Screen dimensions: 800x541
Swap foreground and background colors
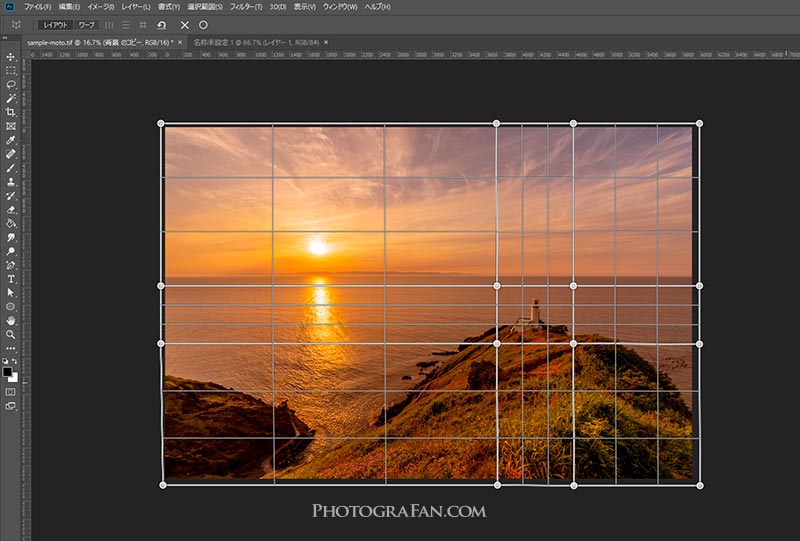coord(14,361)
